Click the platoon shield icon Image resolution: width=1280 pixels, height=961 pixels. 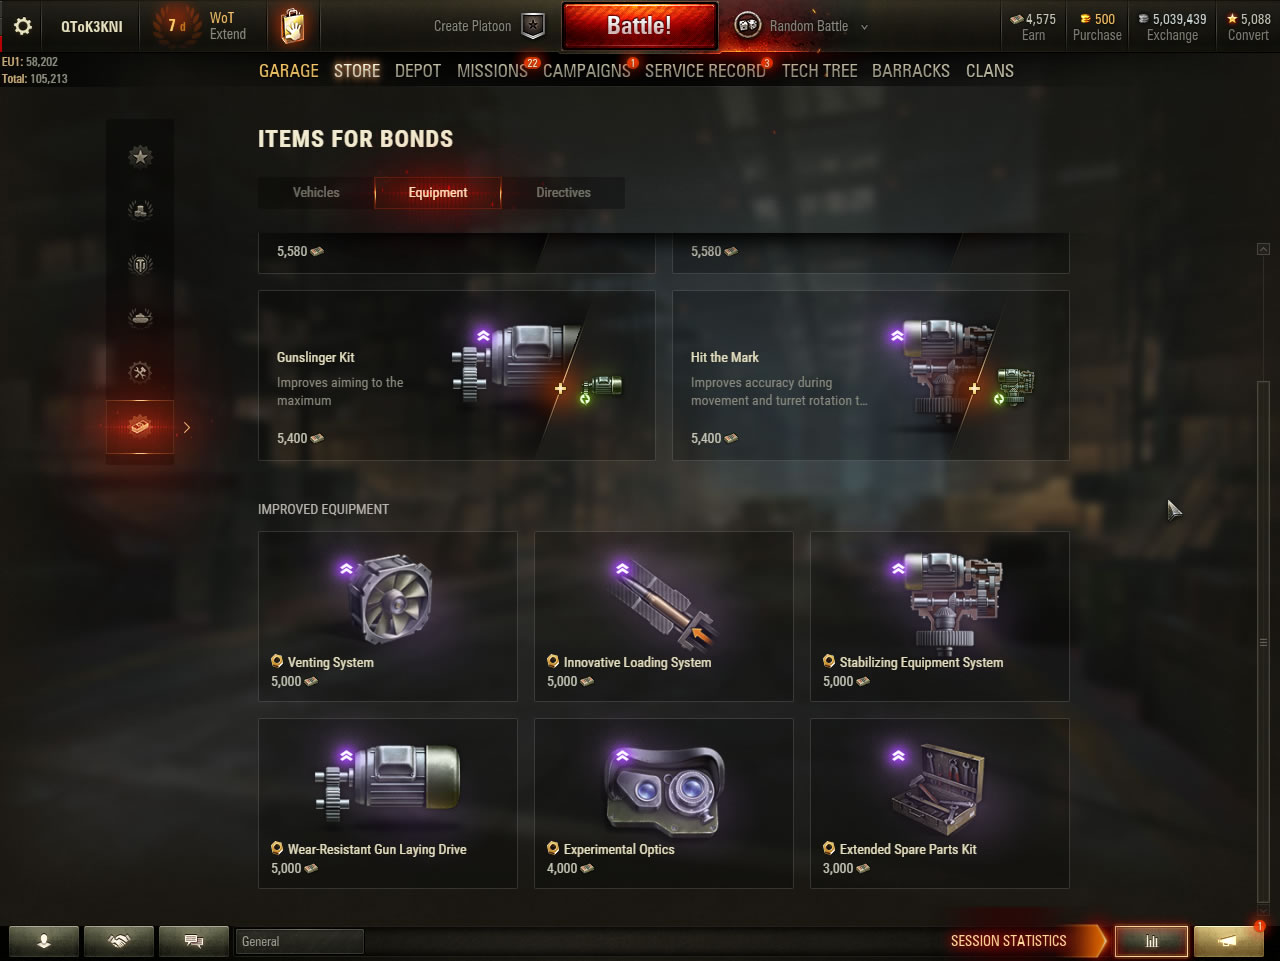pos(534,26)
